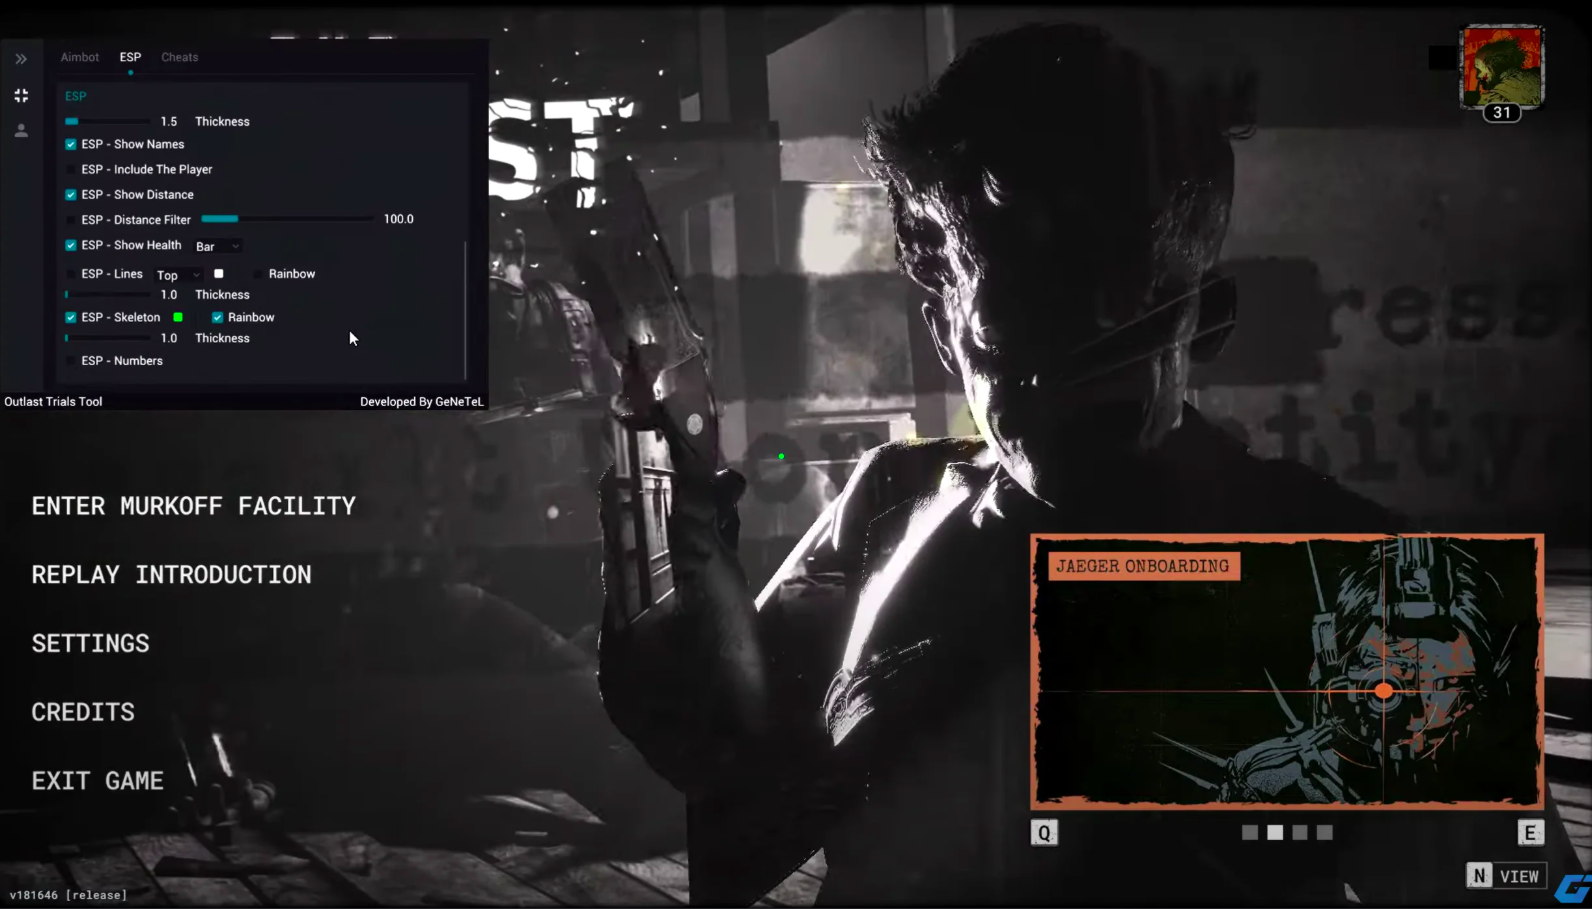The image size is (1592, 909).
Task: Click the thickness value '1.5'
Action: (x=169, y=122)
